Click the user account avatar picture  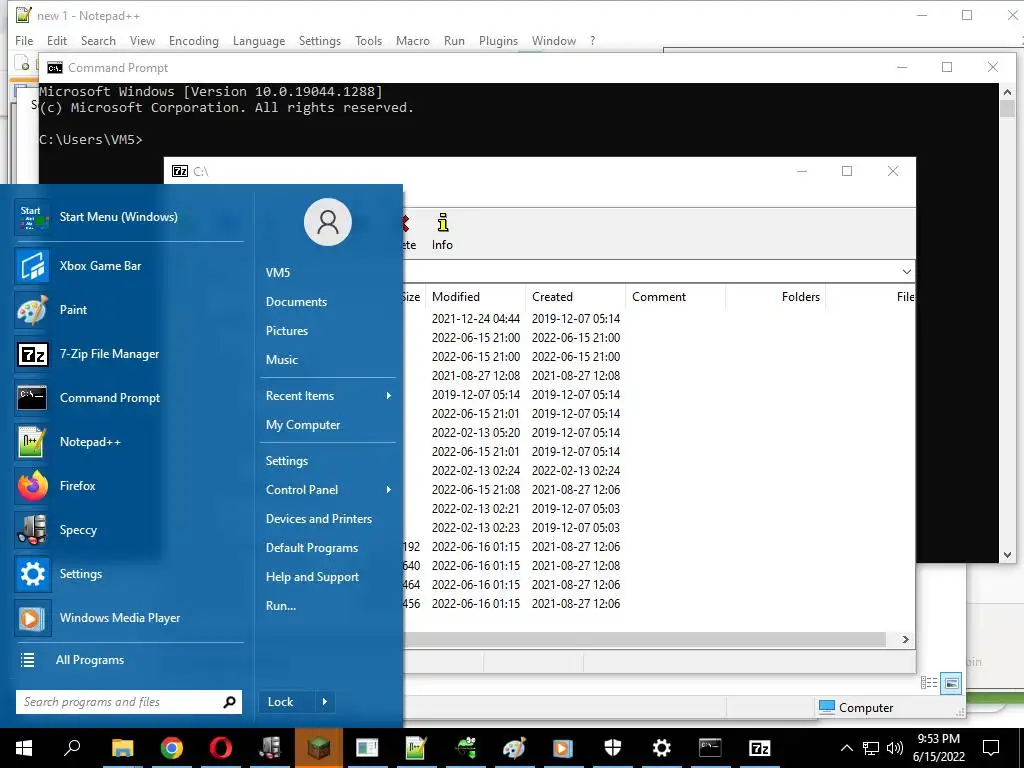tap(328, 222)
